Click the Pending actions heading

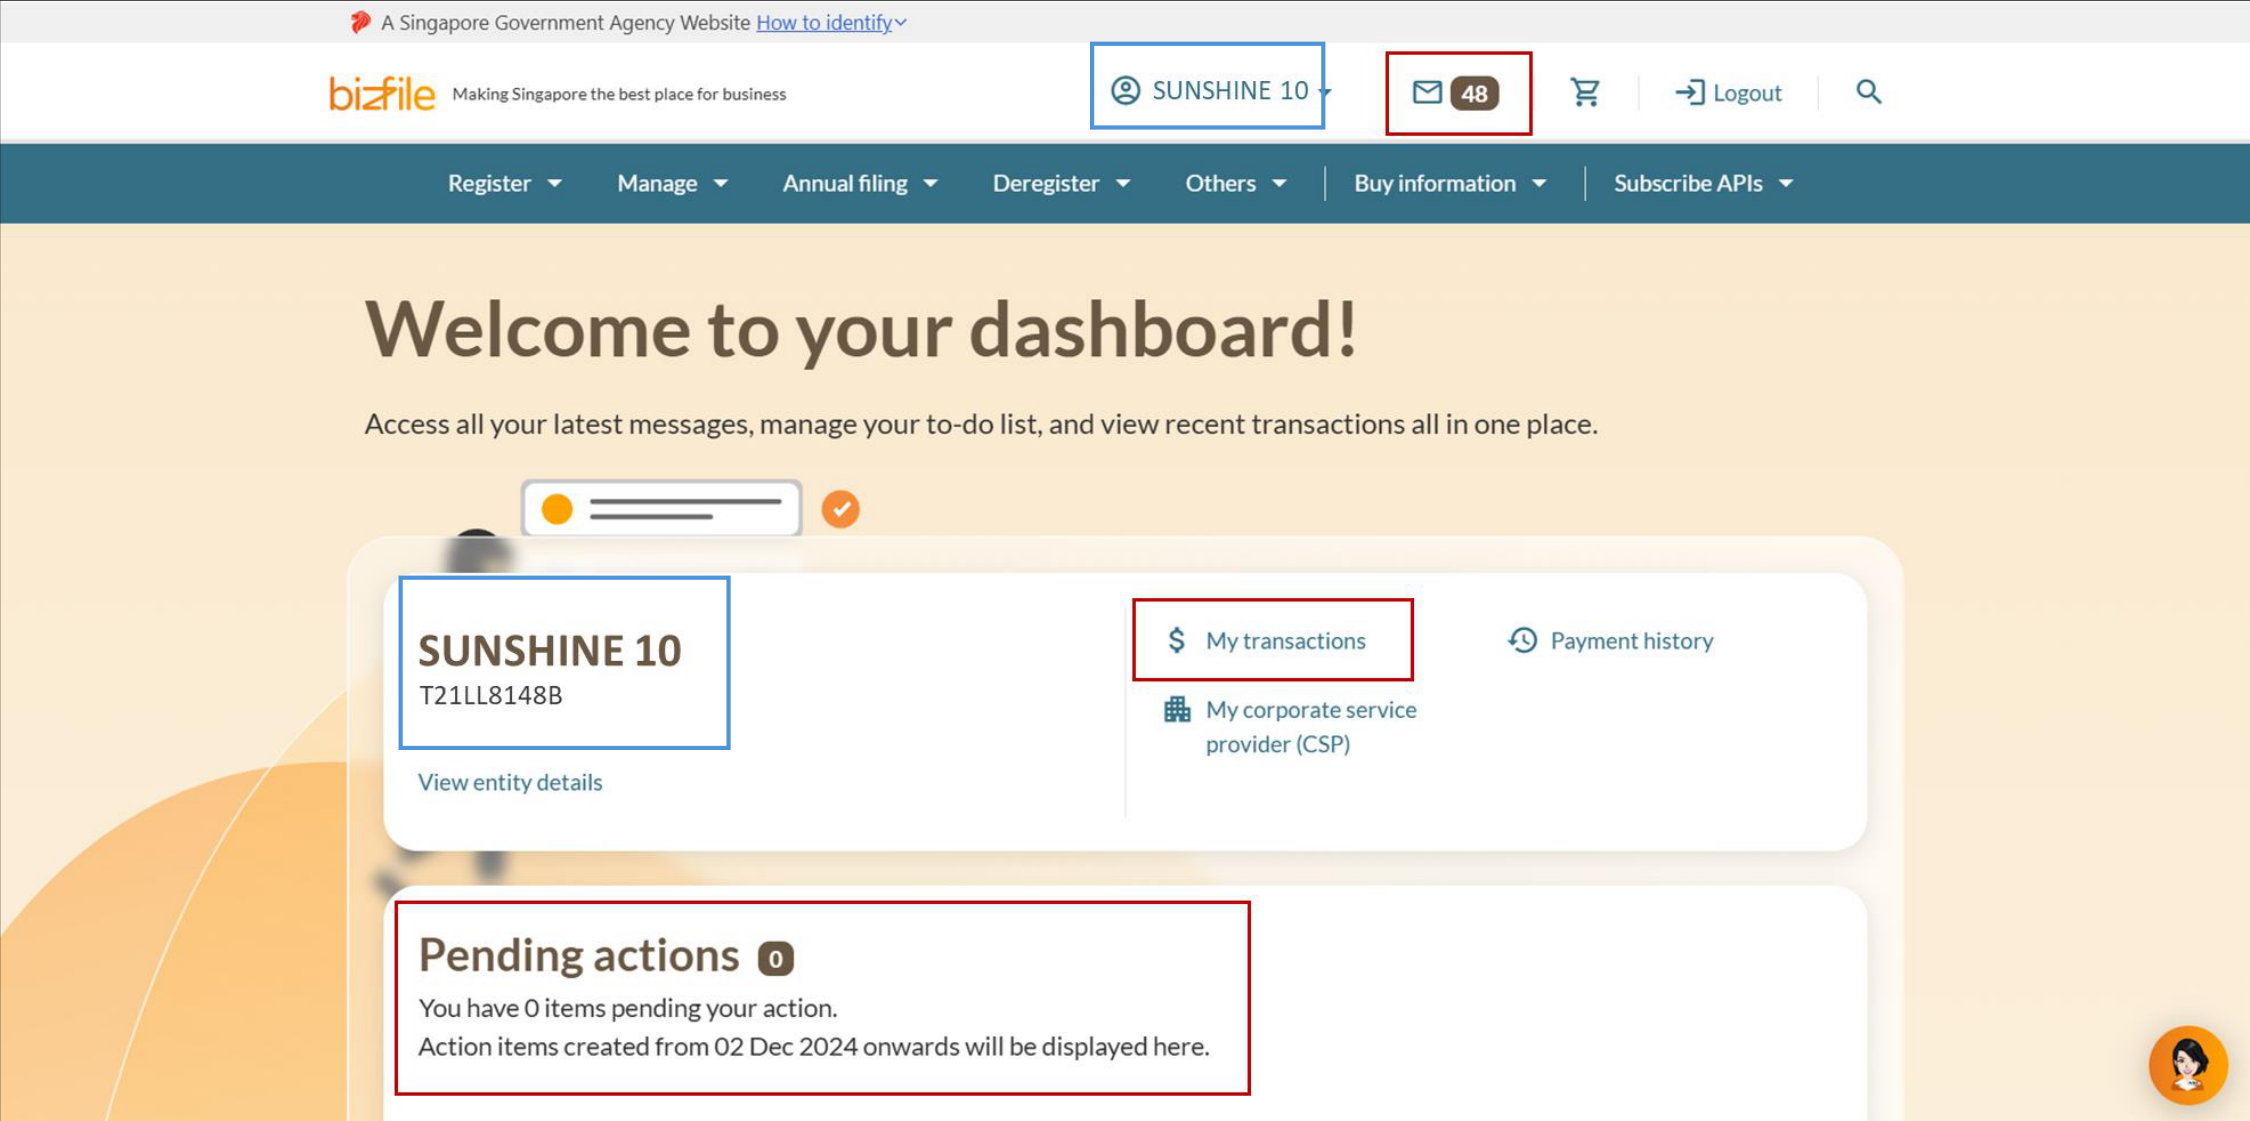[578, 955]
